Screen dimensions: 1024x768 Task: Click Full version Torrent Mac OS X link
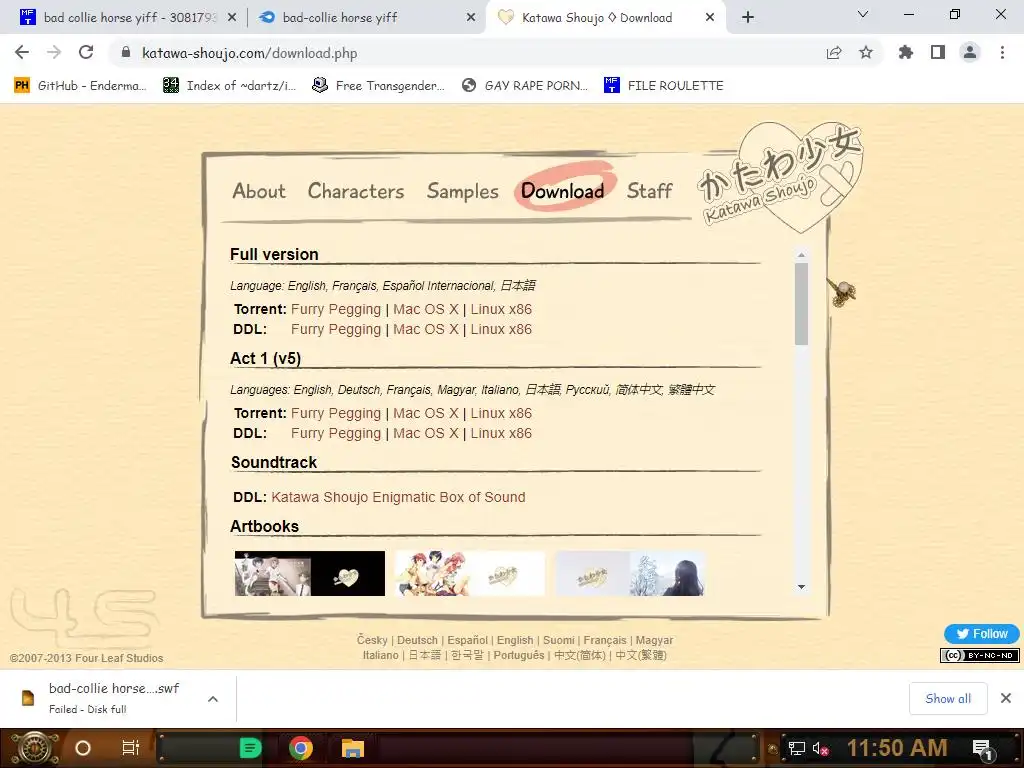(426, 310)
